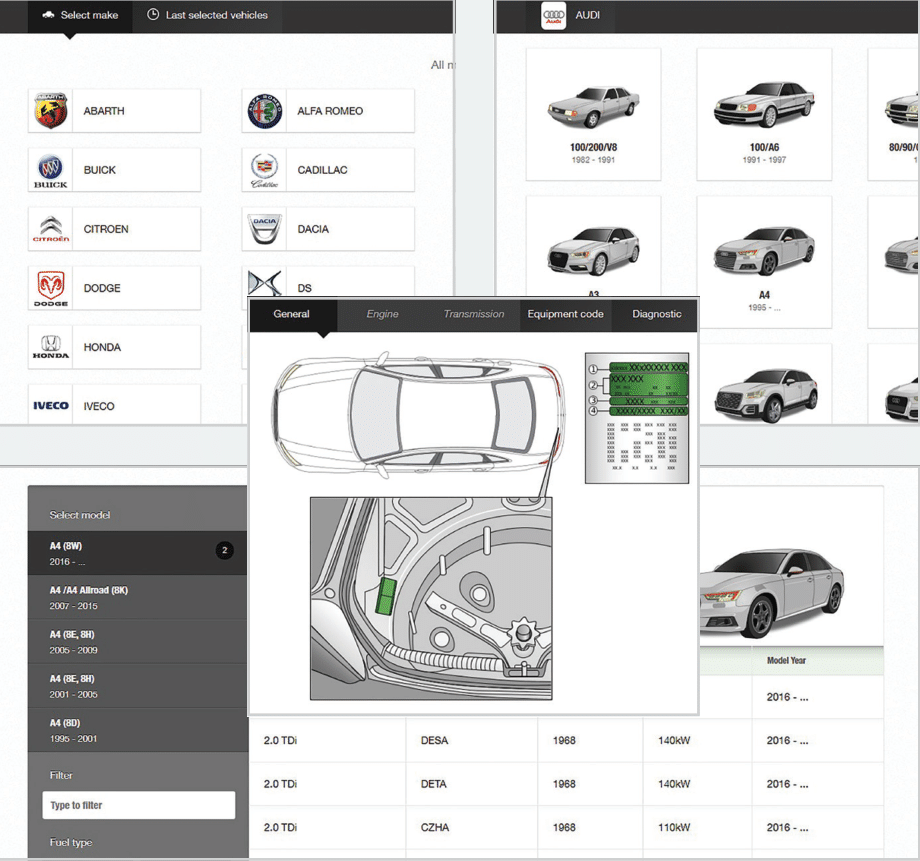Click the Honda H logo

click(51, 347)
